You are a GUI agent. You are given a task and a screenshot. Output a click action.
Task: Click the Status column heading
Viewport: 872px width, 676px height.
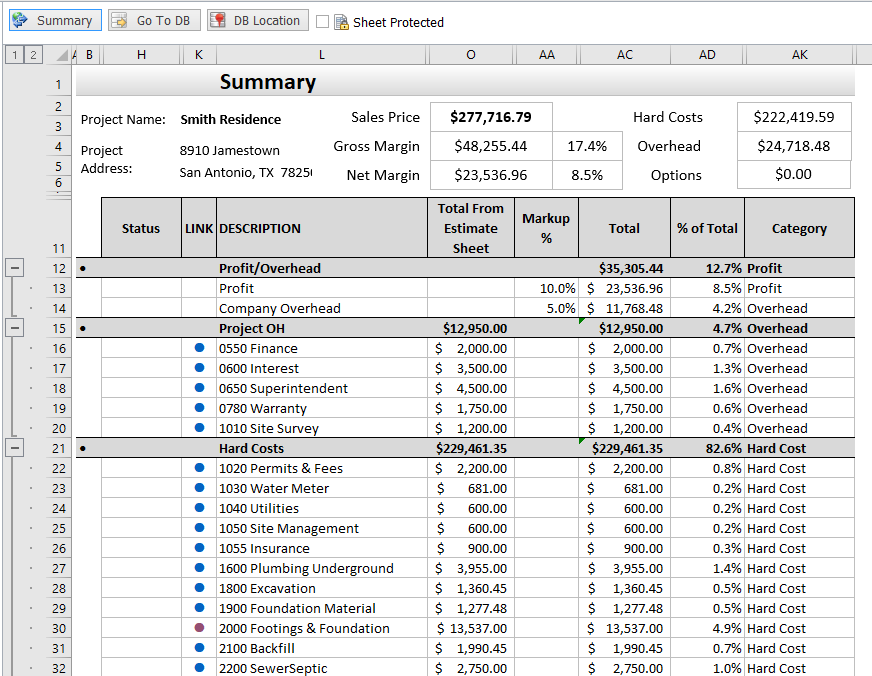[141, 228]
